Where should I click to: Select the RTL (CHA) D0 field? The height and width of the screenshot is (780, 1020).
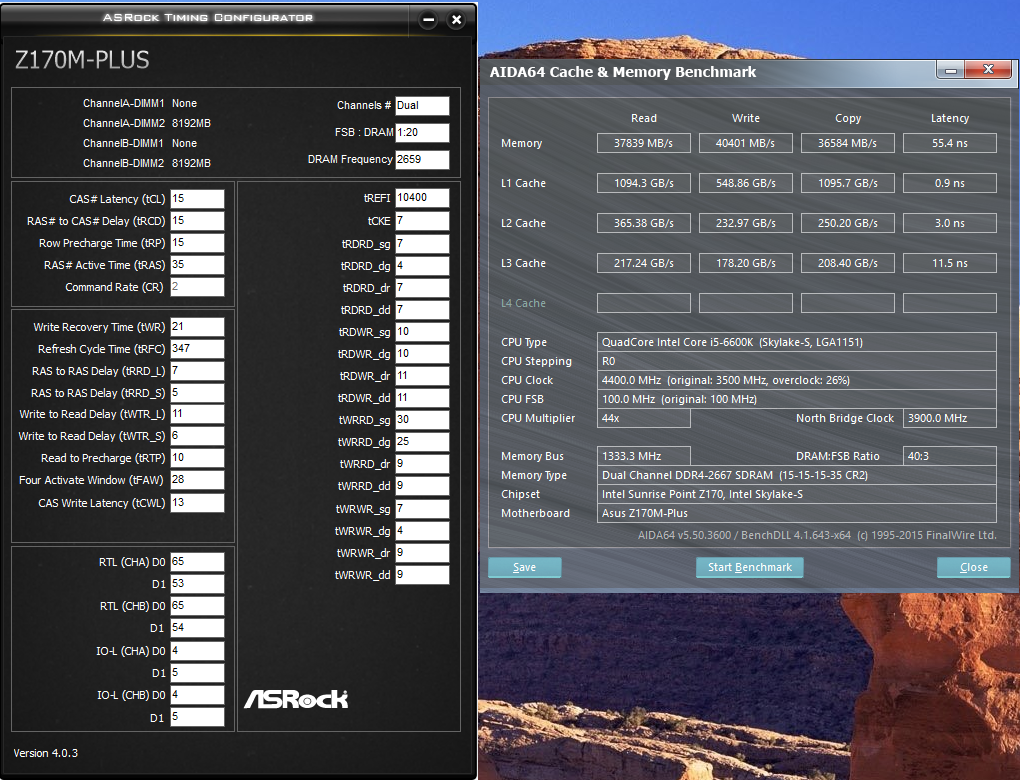pos(197,562)
